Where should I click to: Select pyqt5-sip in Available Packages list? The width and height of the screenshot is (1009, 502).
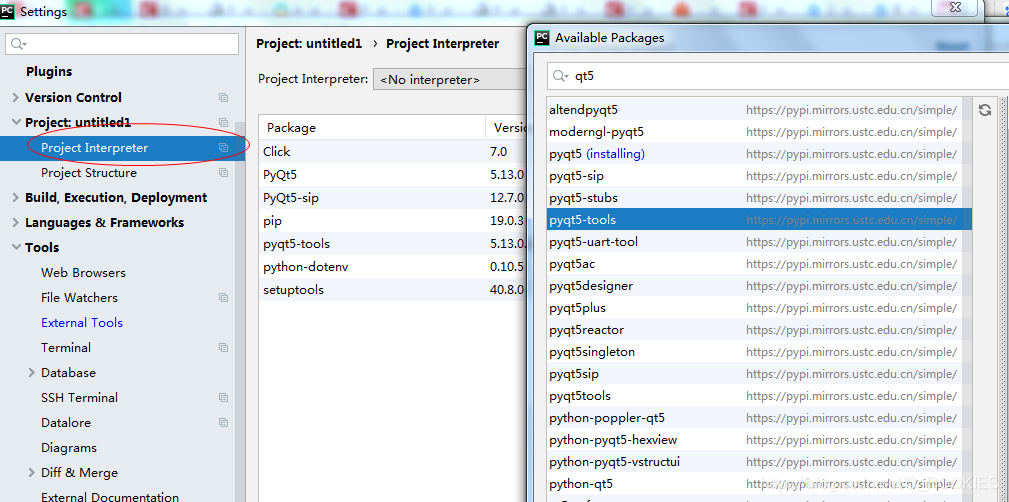pos(754,176)
